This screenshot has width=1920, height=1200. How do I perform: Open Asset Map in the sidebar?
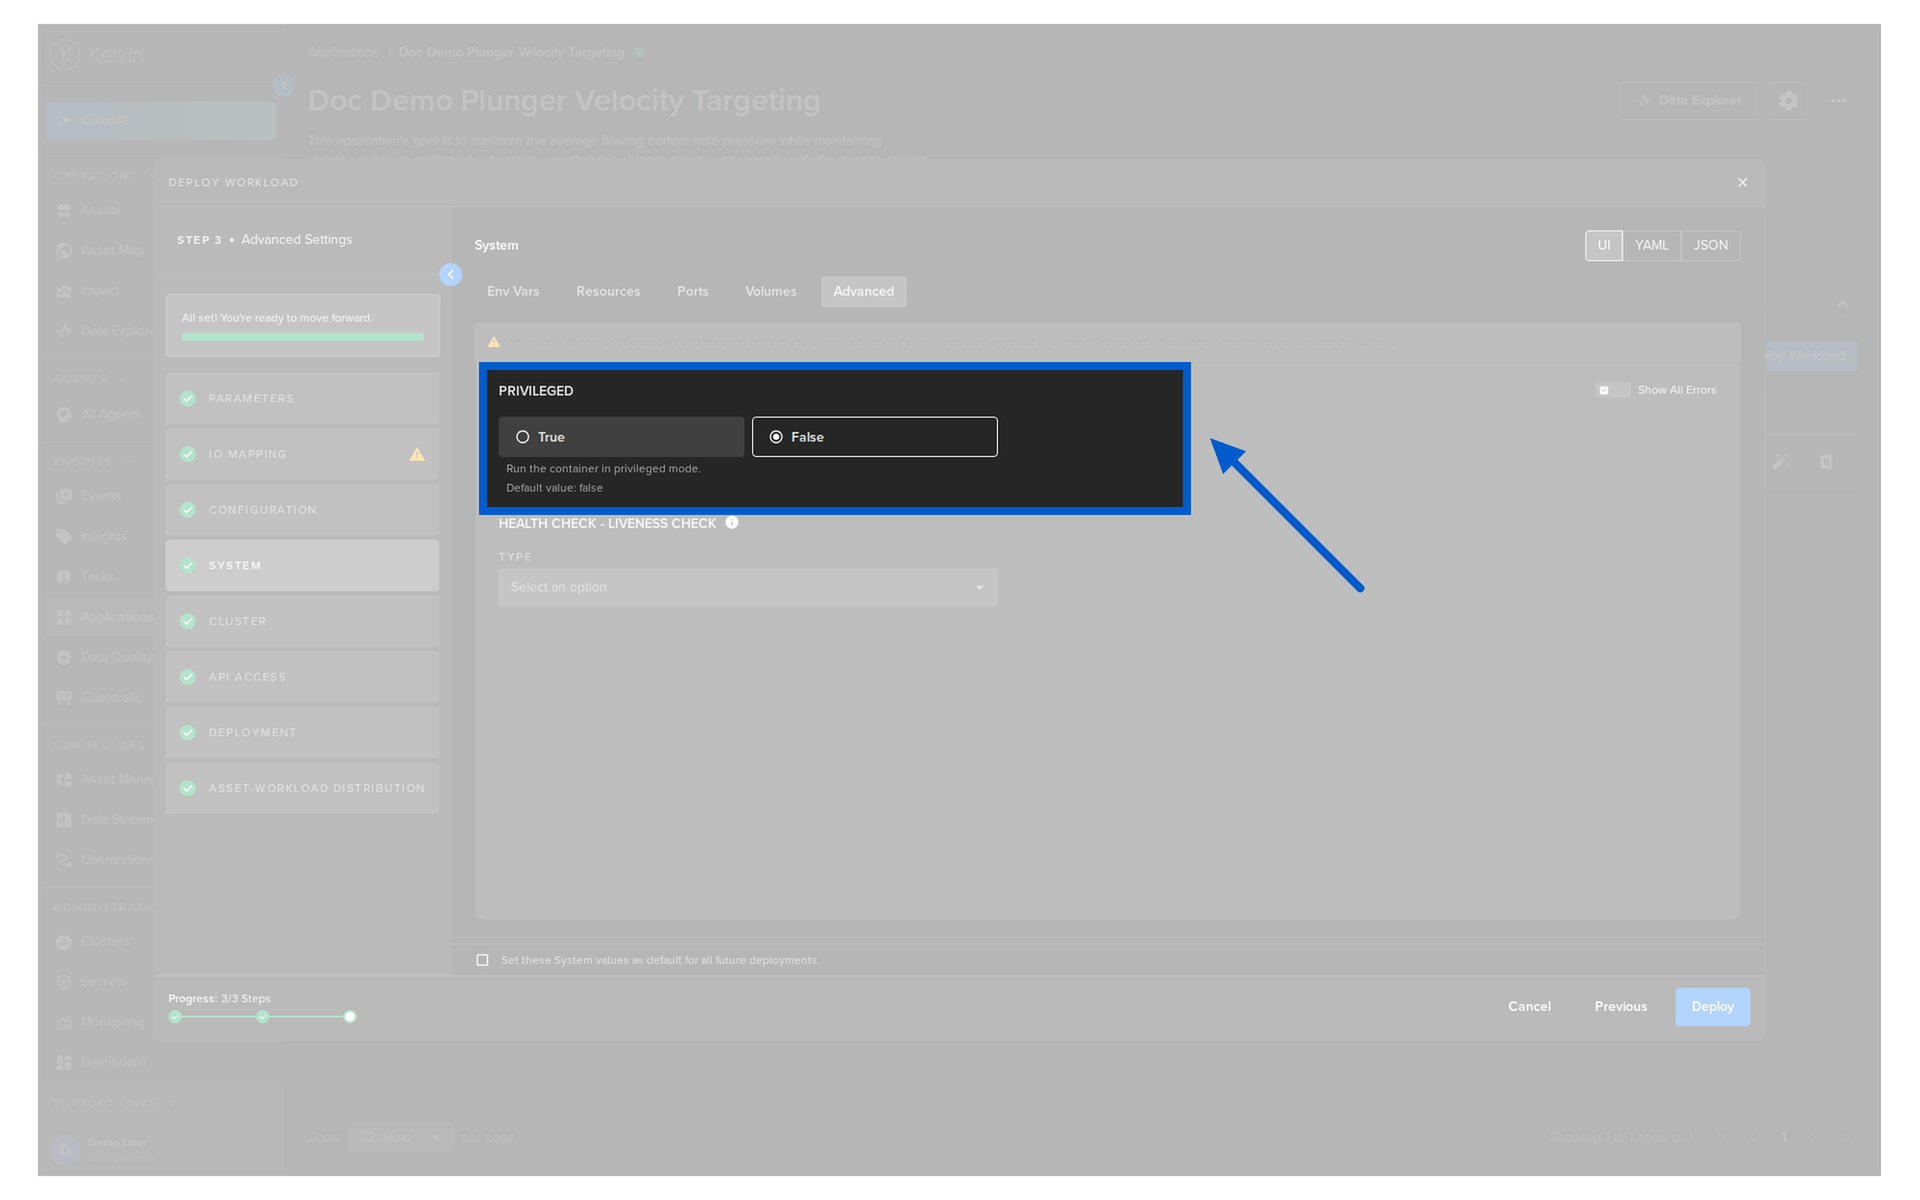pos(100,250)
